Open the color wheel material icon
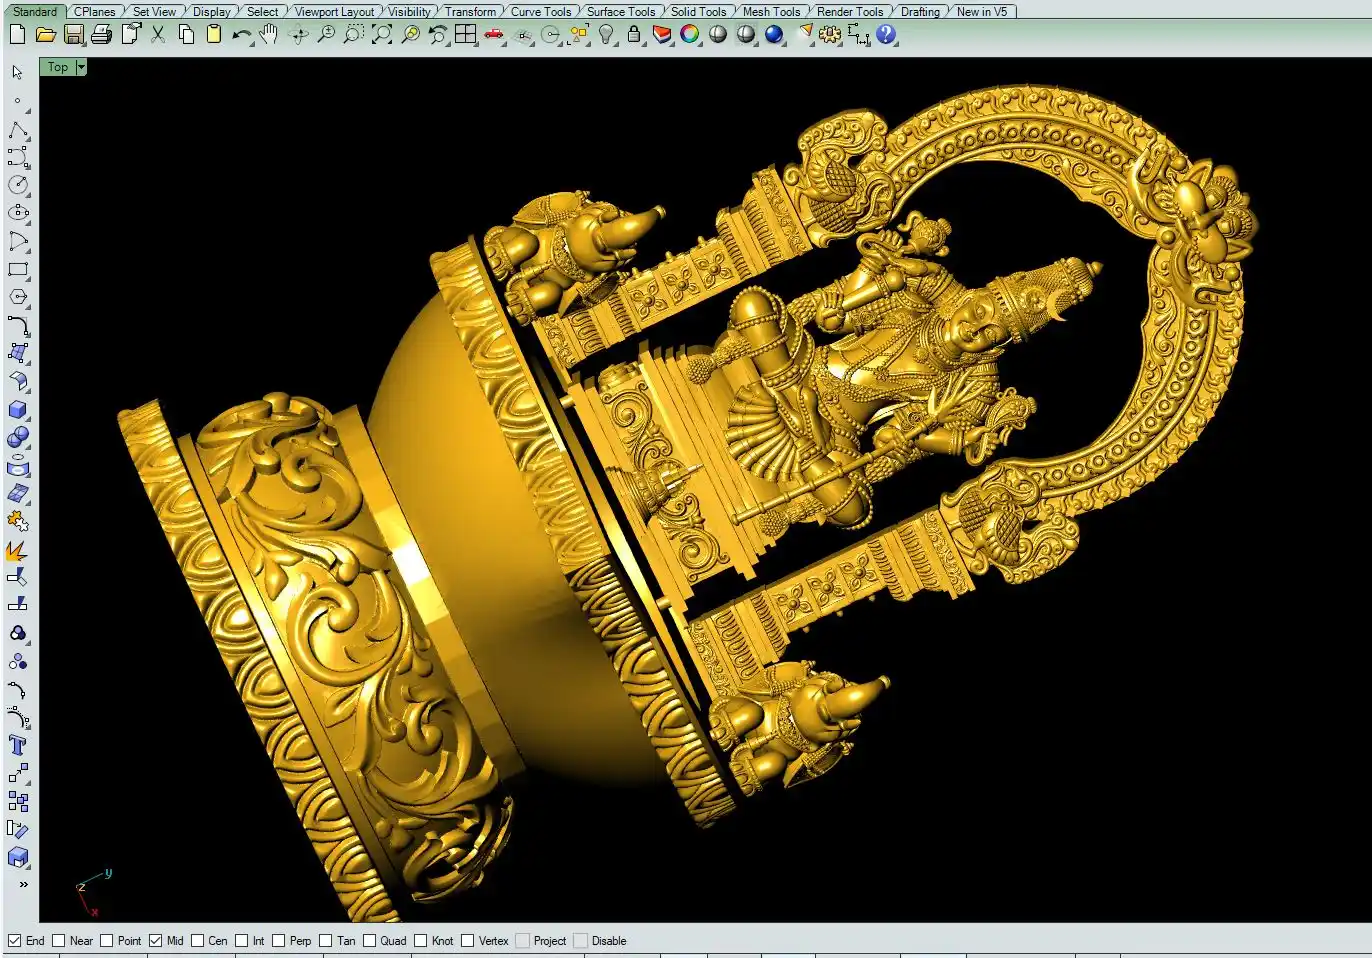Screen dimensions: 1372x958 pos(690,35)
